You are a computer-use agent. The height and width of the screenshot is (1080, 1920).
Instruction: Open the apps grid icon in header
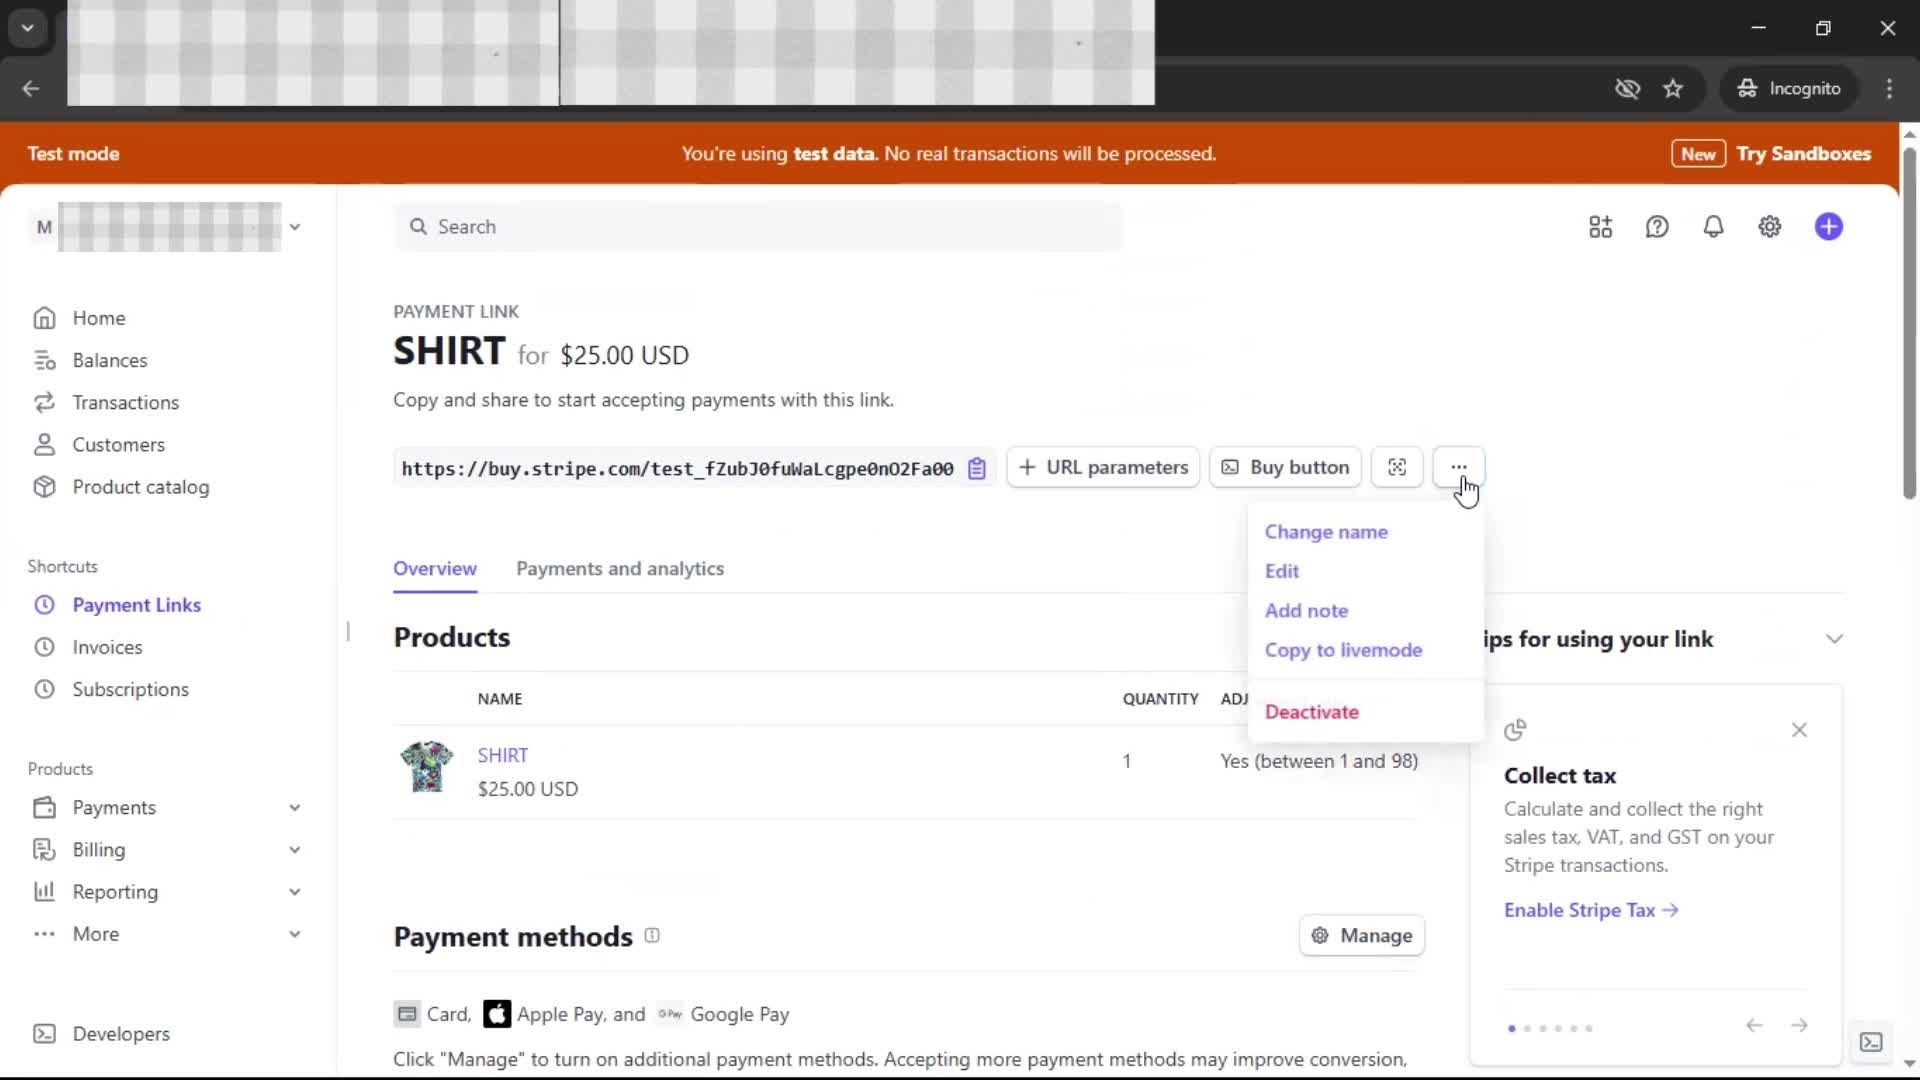coord(1600,227)
